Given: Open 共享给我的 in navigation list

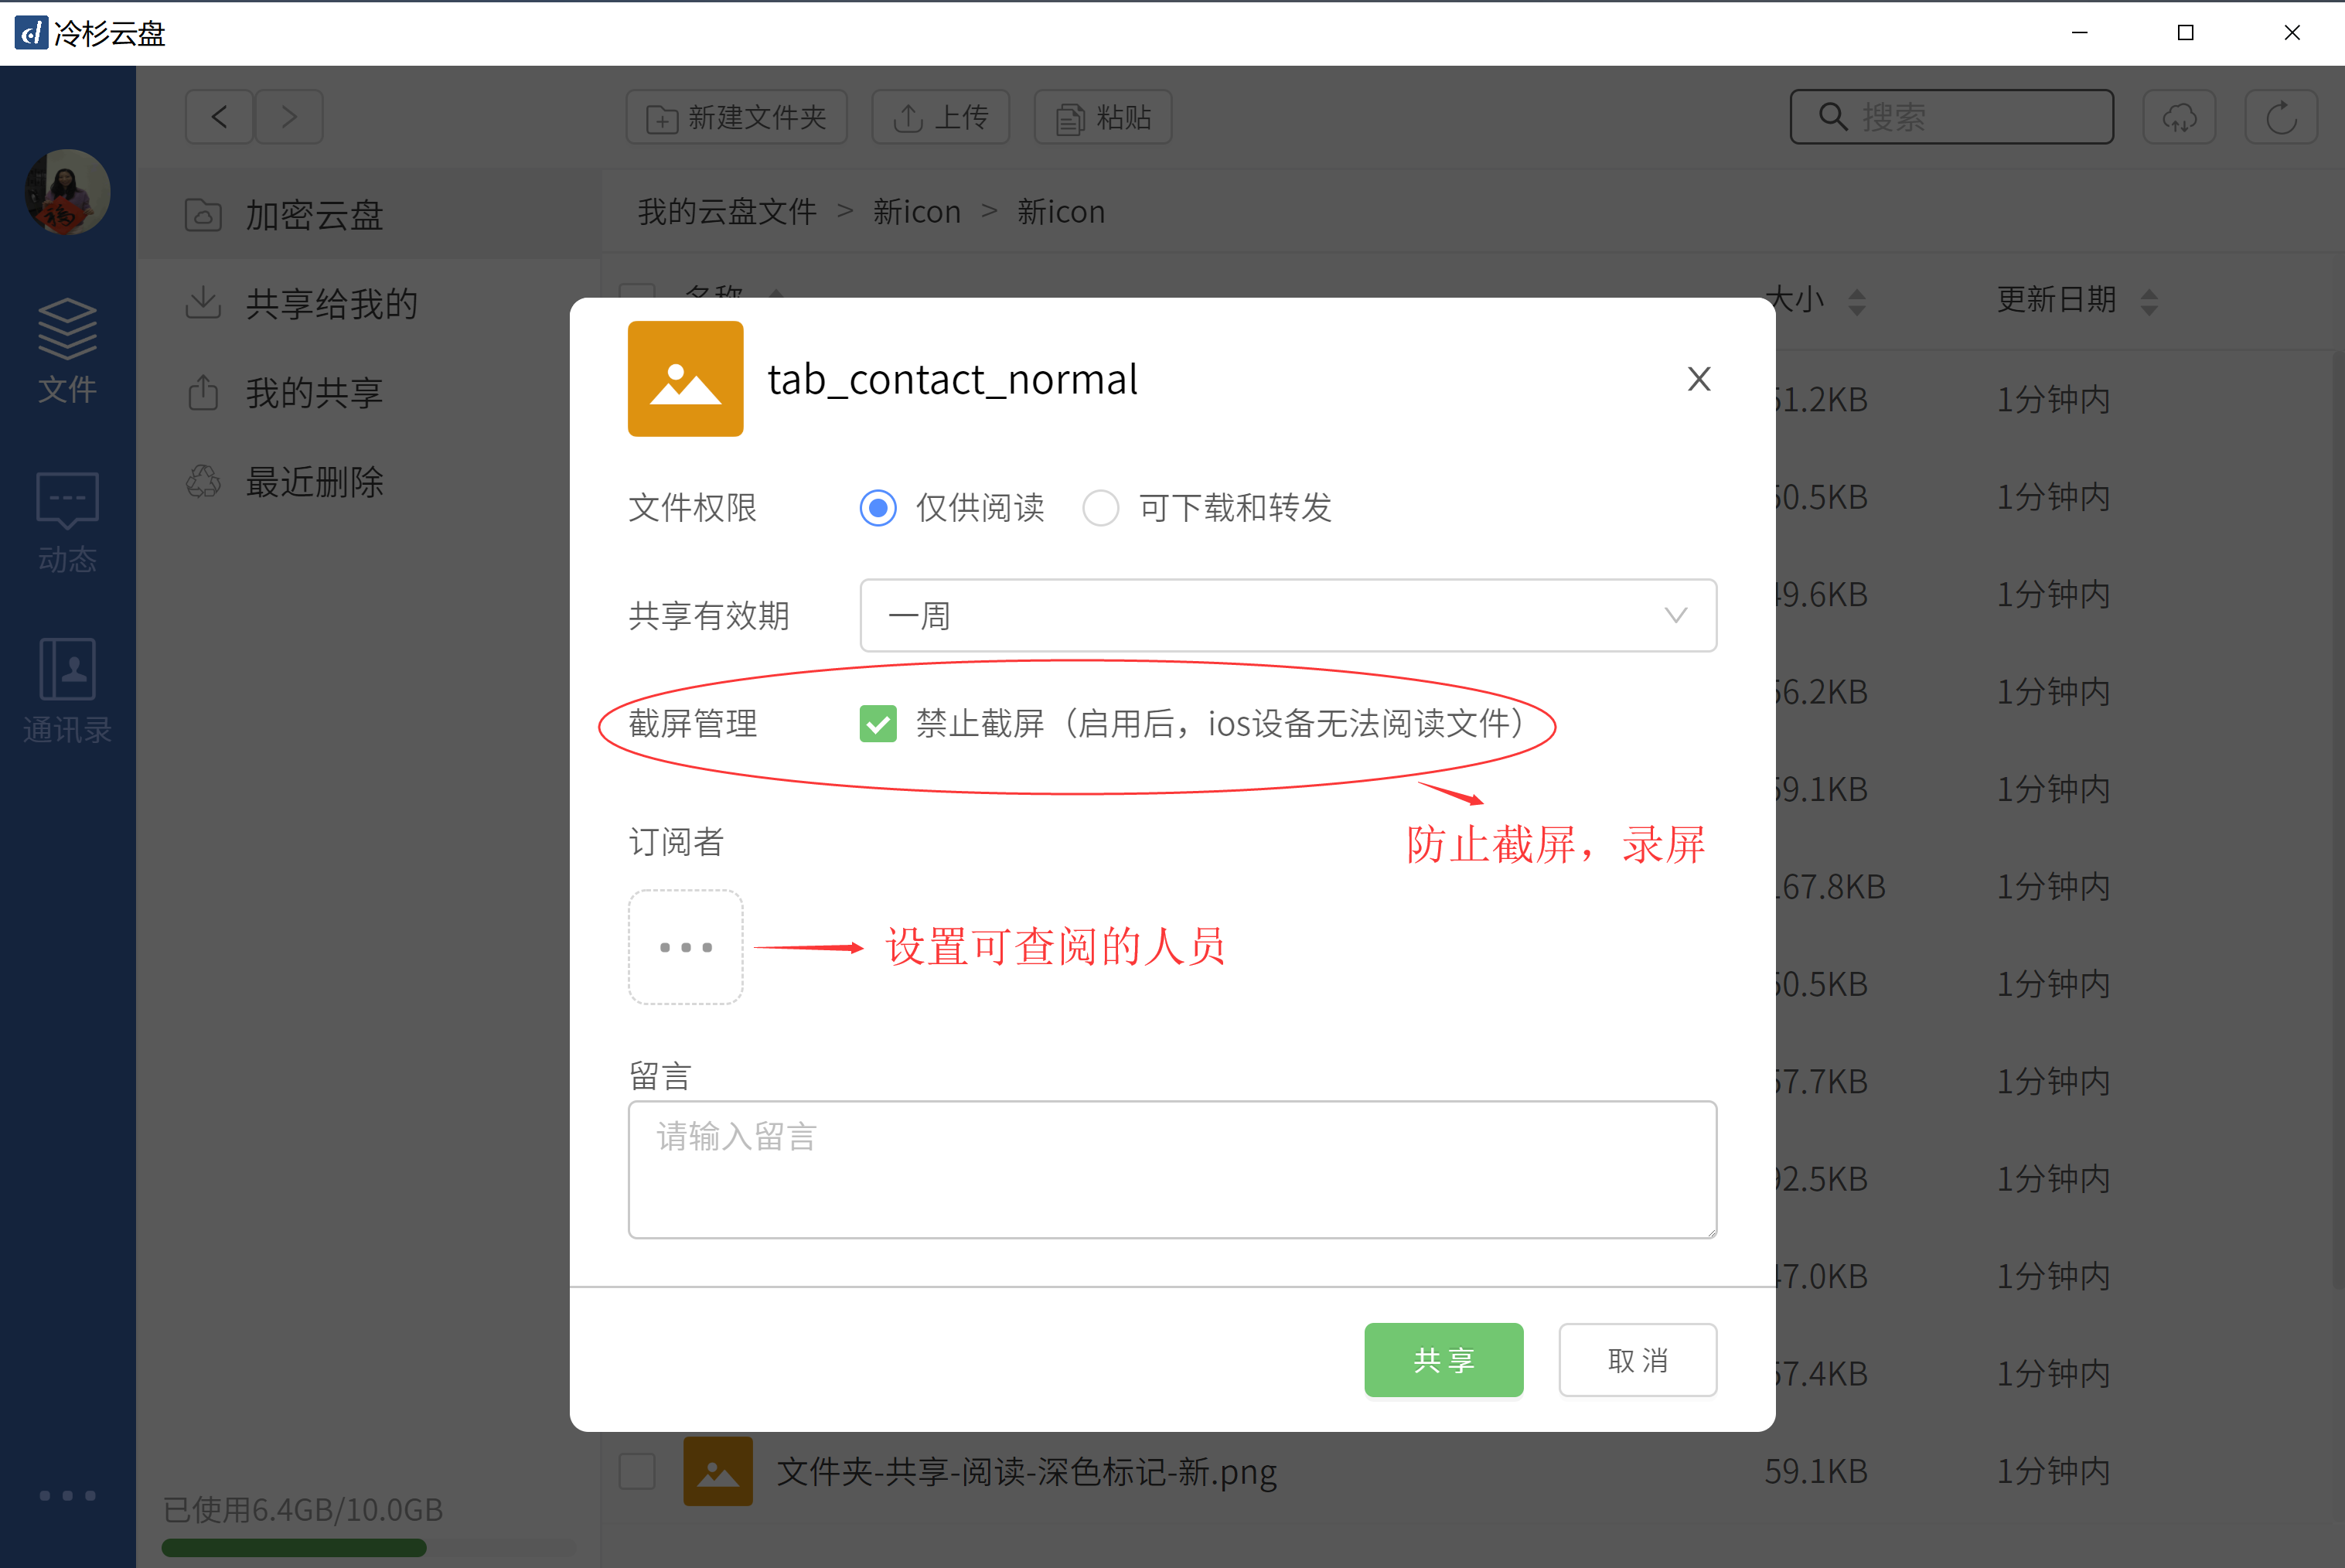Looking at the screenshot, I should coord(331,304).
